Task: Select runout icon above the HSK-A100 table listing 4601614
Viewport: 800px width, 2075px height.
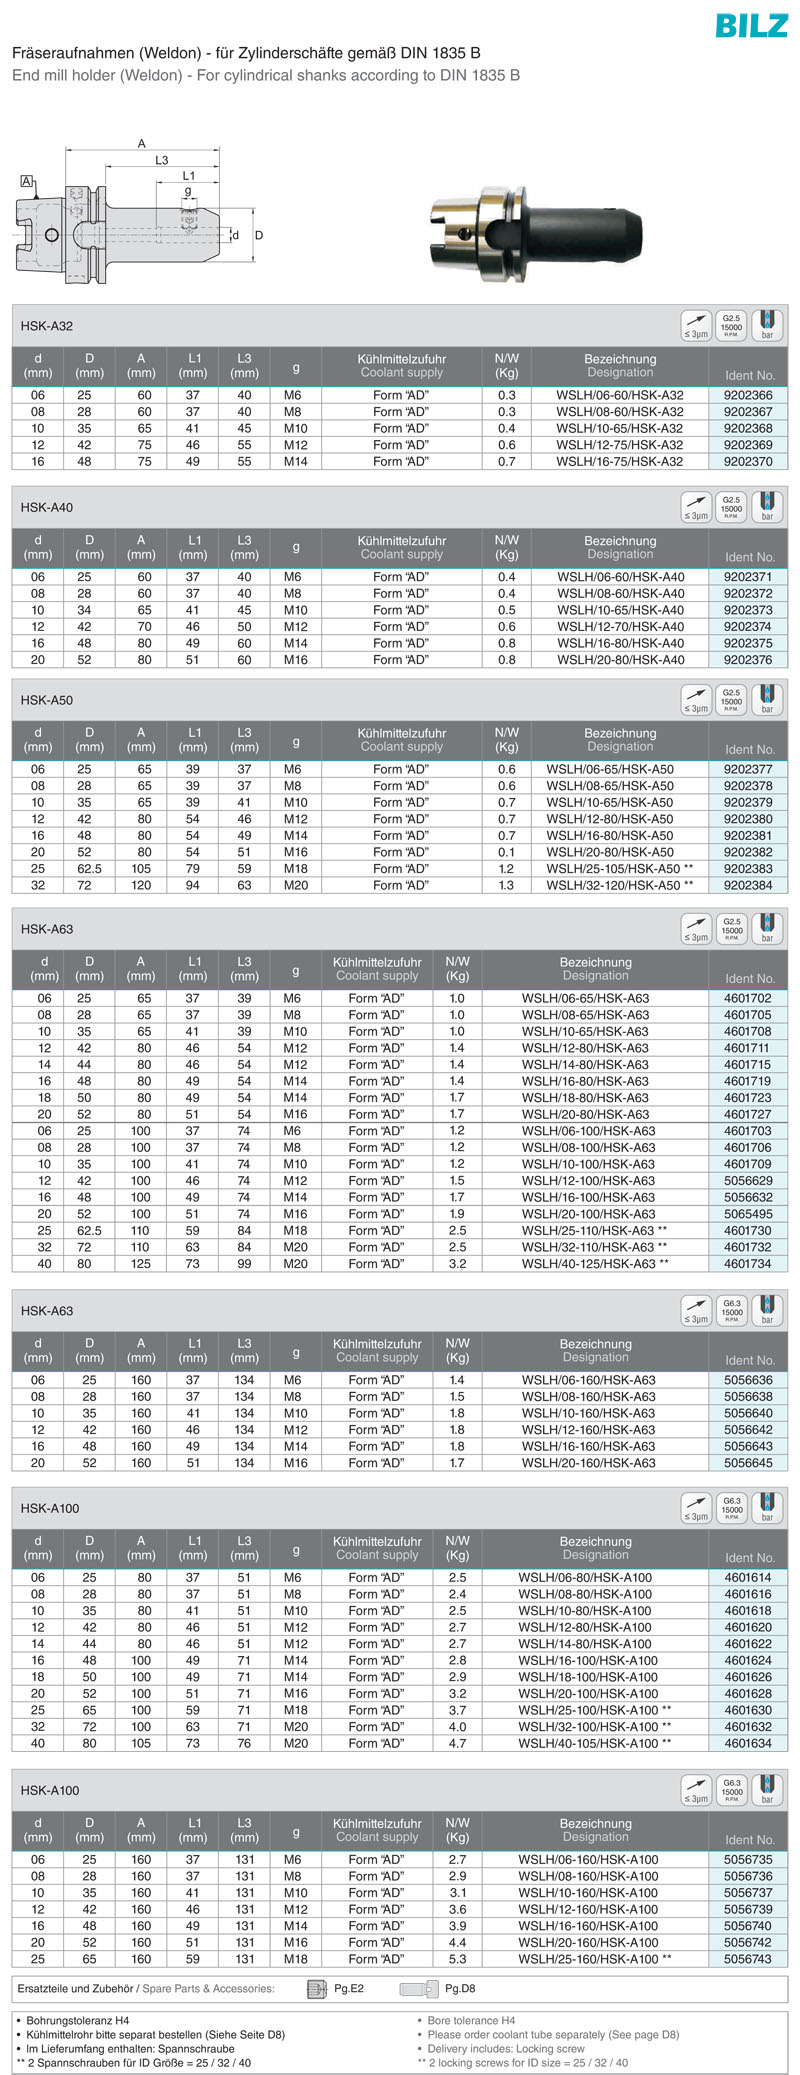Action: (696, 1508)
